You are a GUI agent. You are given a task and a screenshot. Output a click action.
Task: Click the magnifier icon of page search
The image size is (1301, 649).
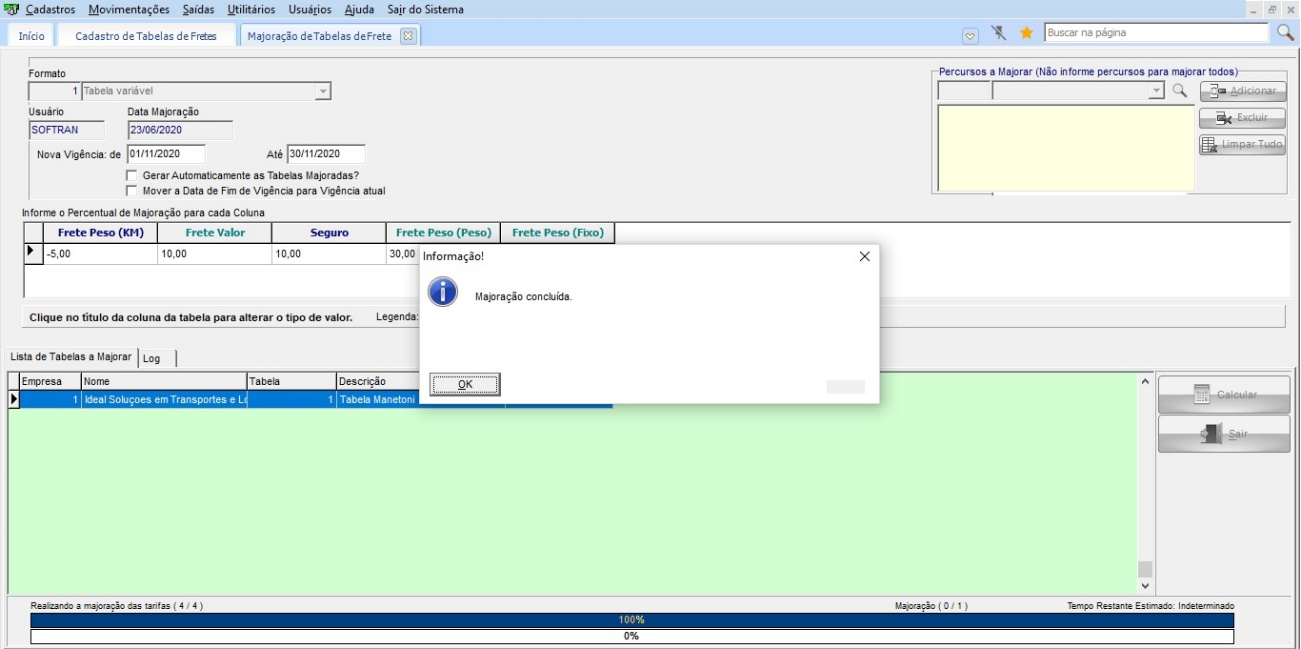click(x=1286, y=33)
